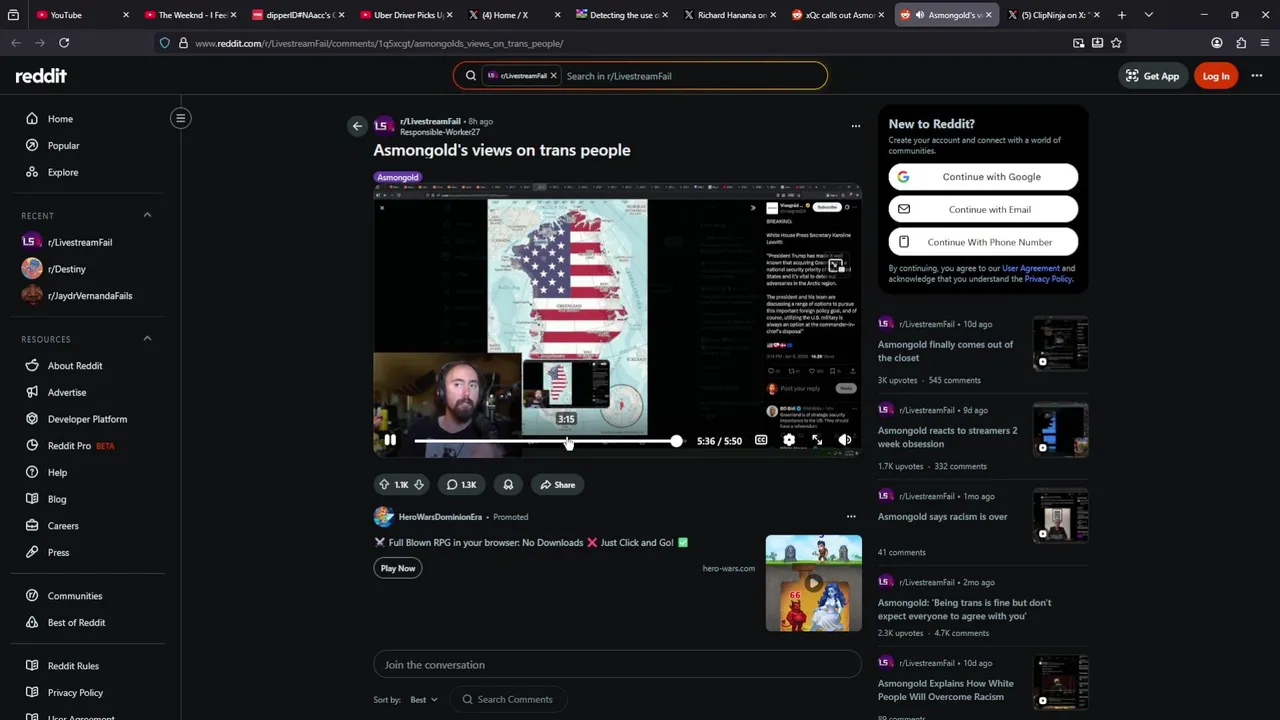
Task: Click the Asmongold flair tag
Action: [x=398, y=177]
